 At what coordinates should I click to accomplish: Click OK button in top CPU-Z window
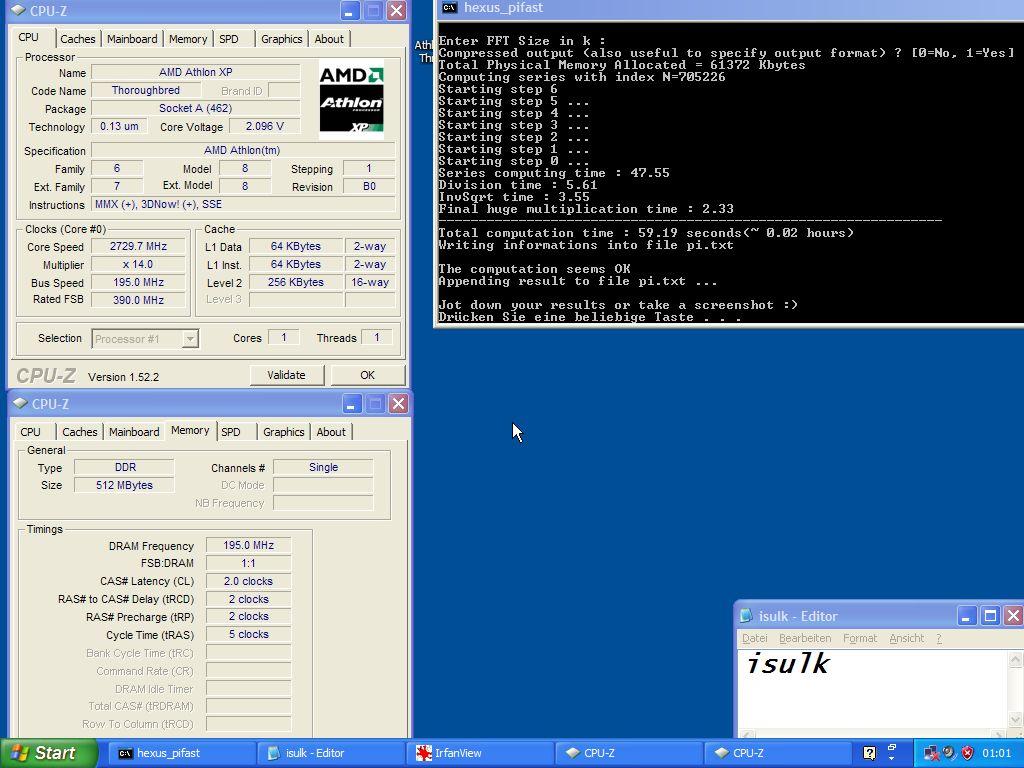[x=368, y=375]
